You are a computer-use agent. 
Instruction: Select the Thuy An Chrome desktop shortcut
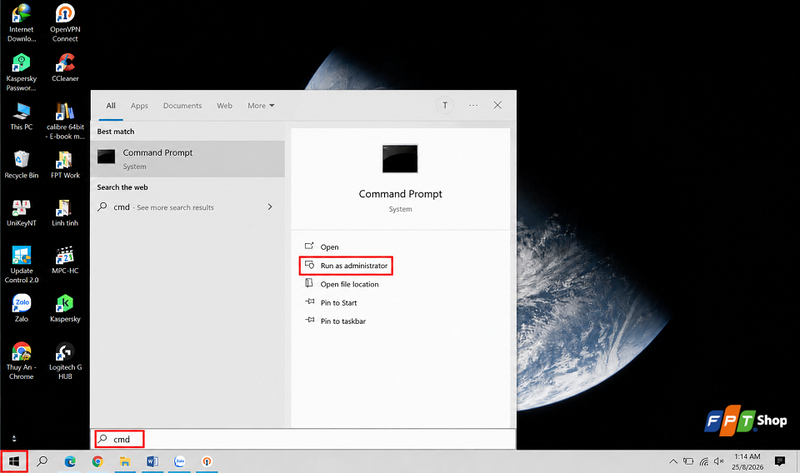click(21, 361)
